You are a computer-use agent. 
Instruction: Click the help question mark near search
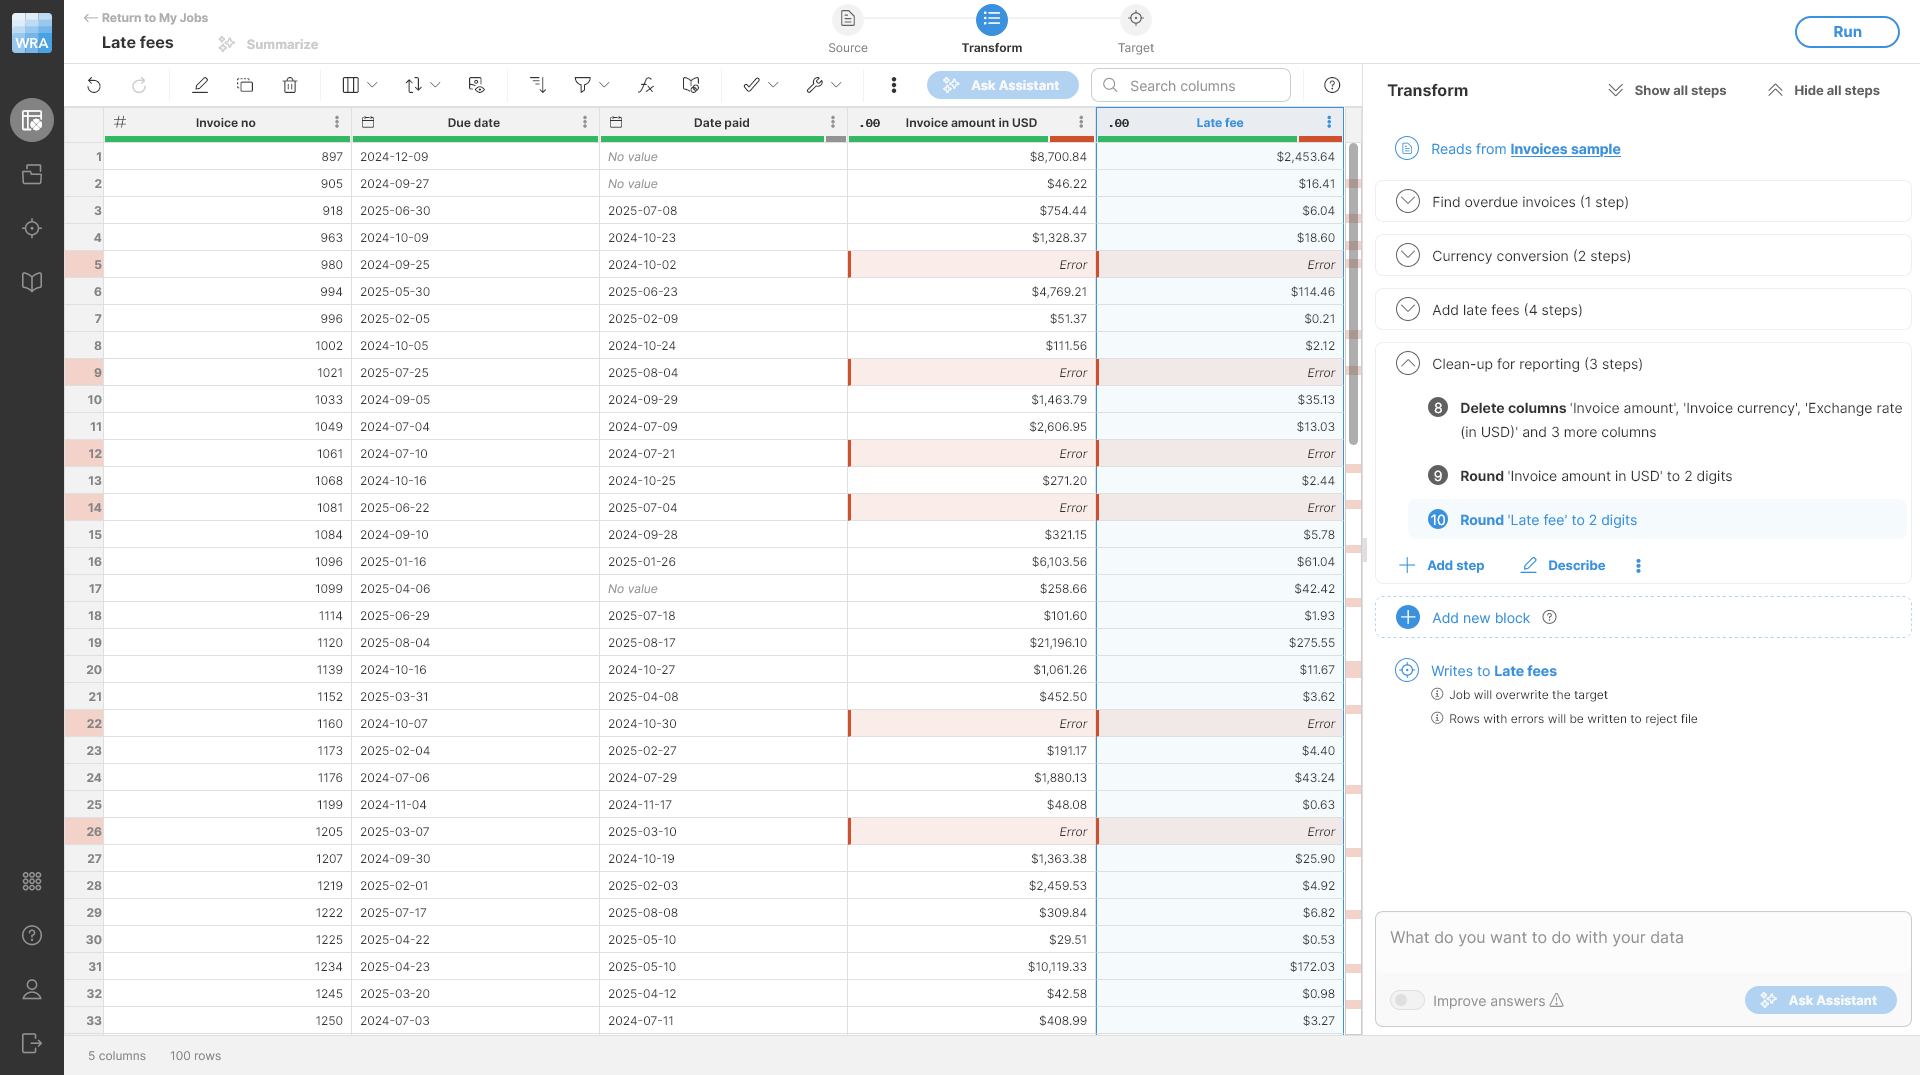pos(1332,85)
